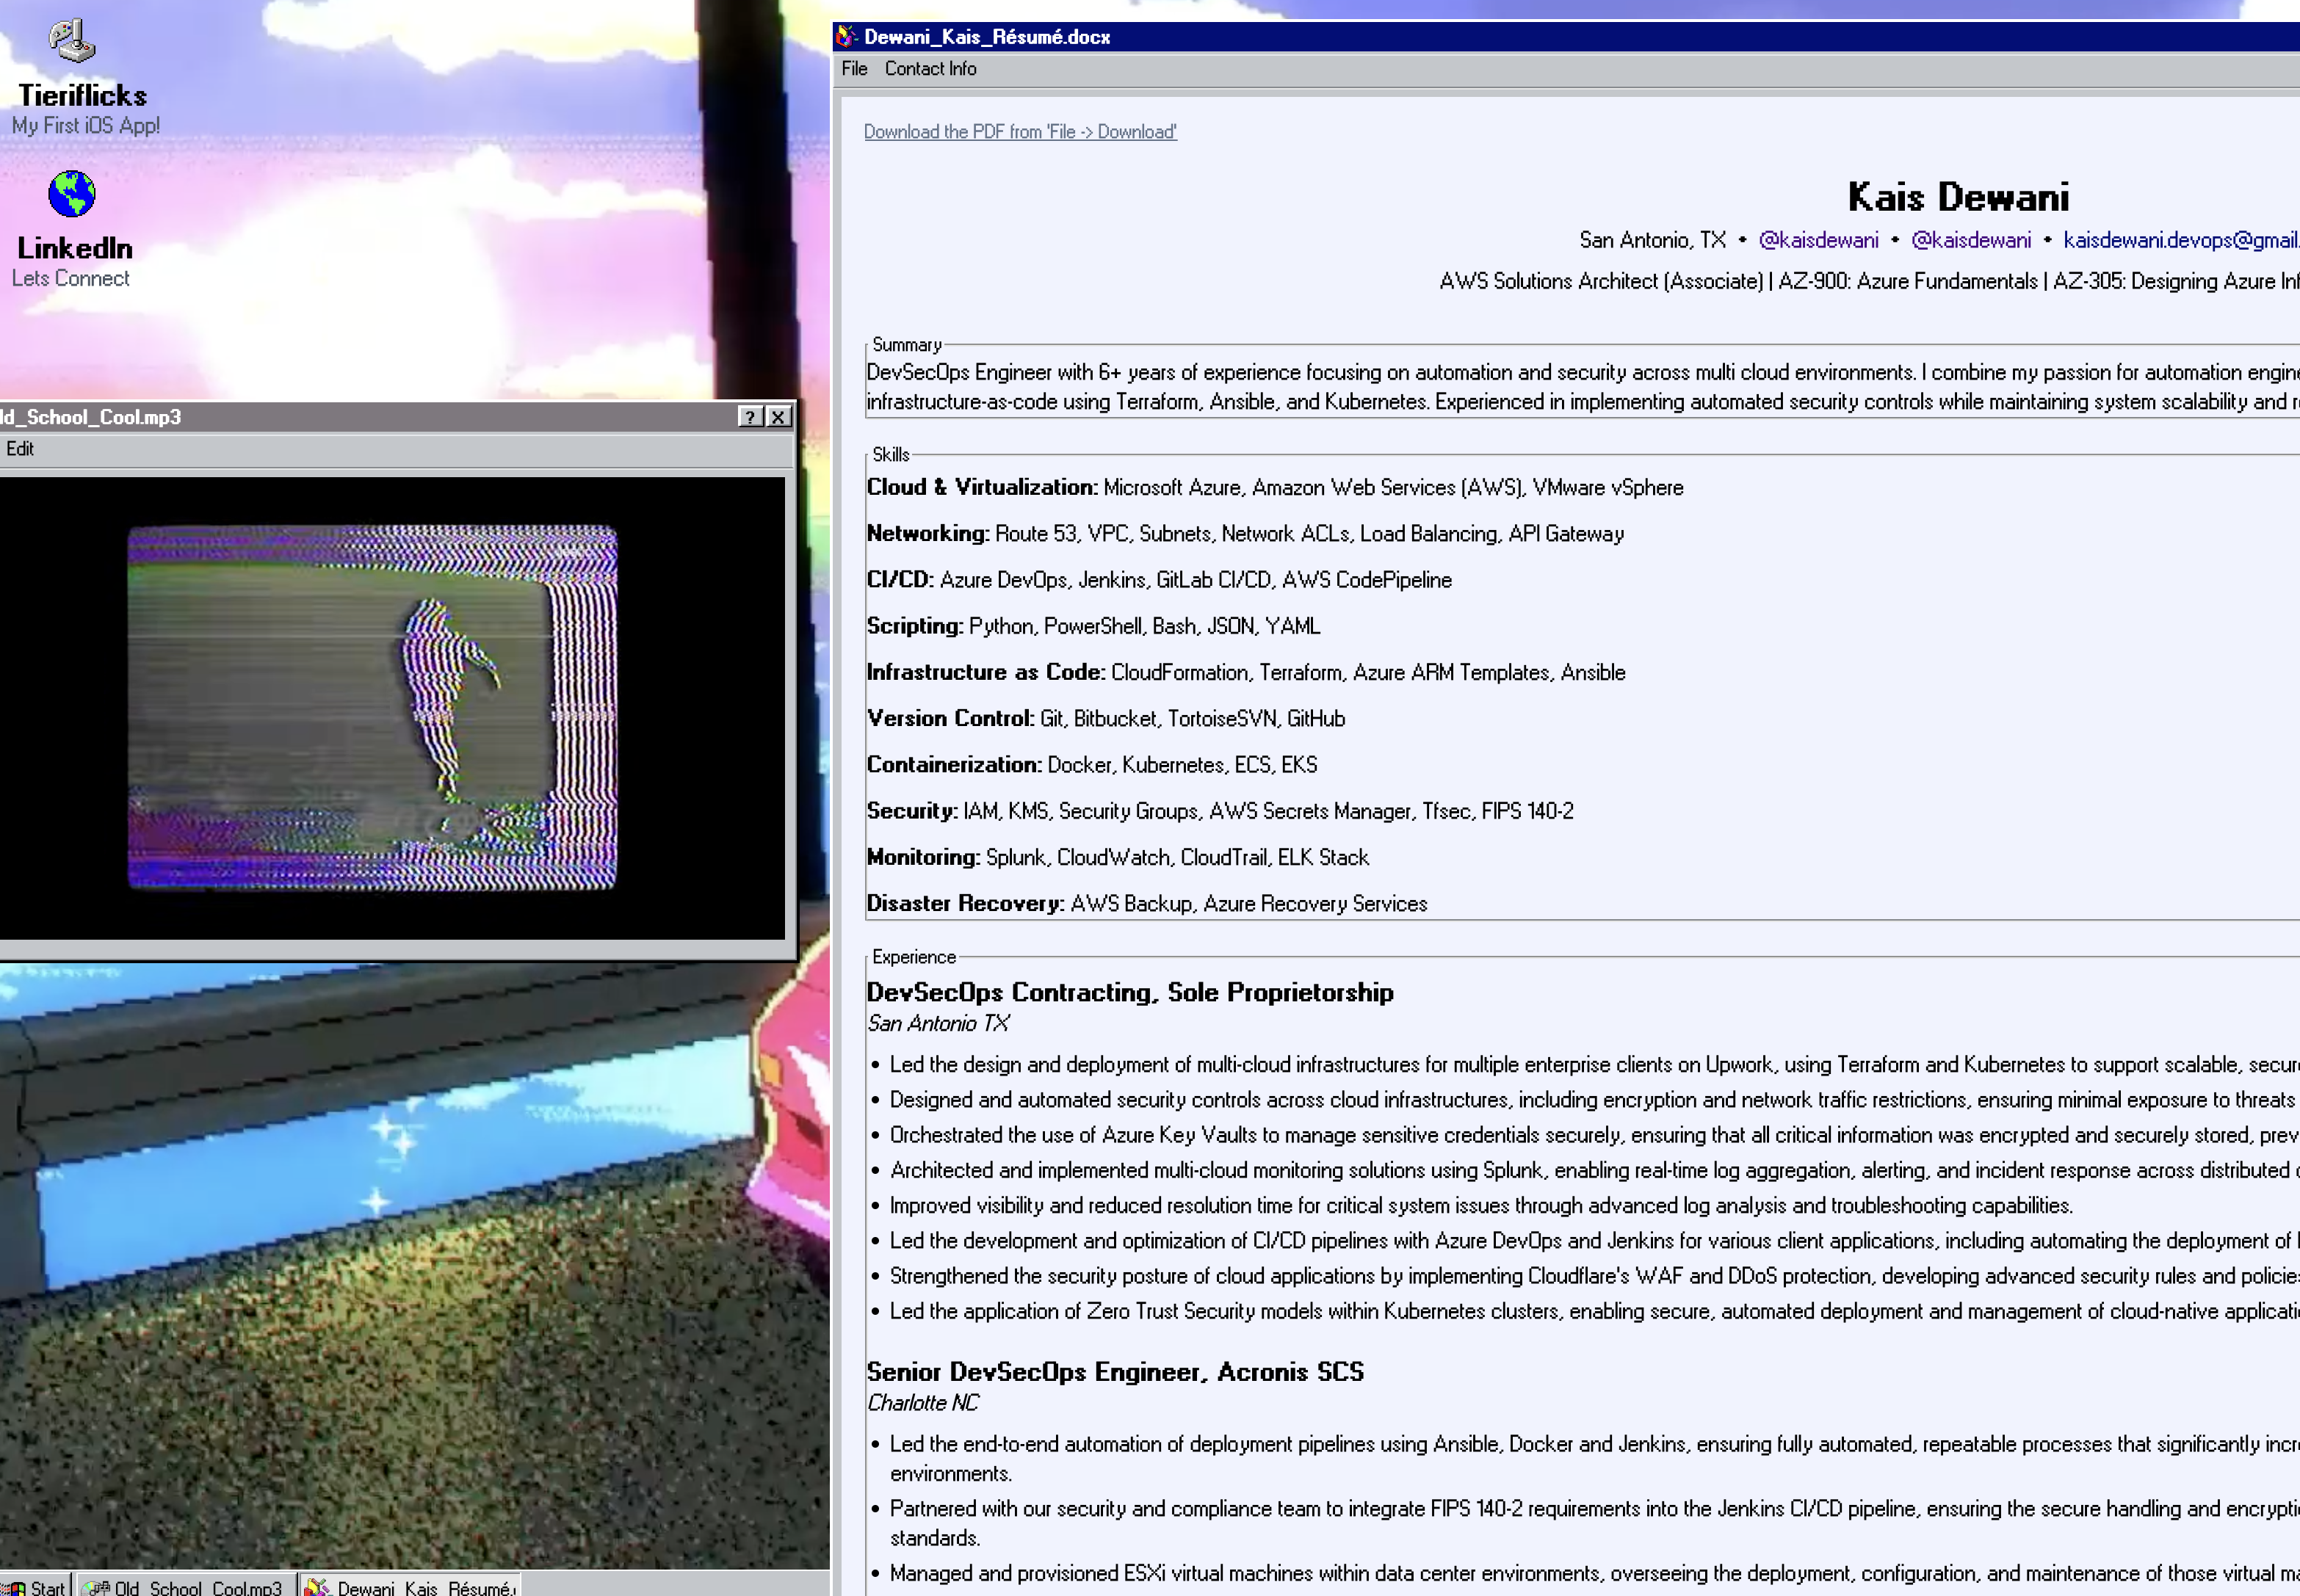Open the Contact Info menu
This screenshot has height=1596, width=2300.
pos(930,69)
